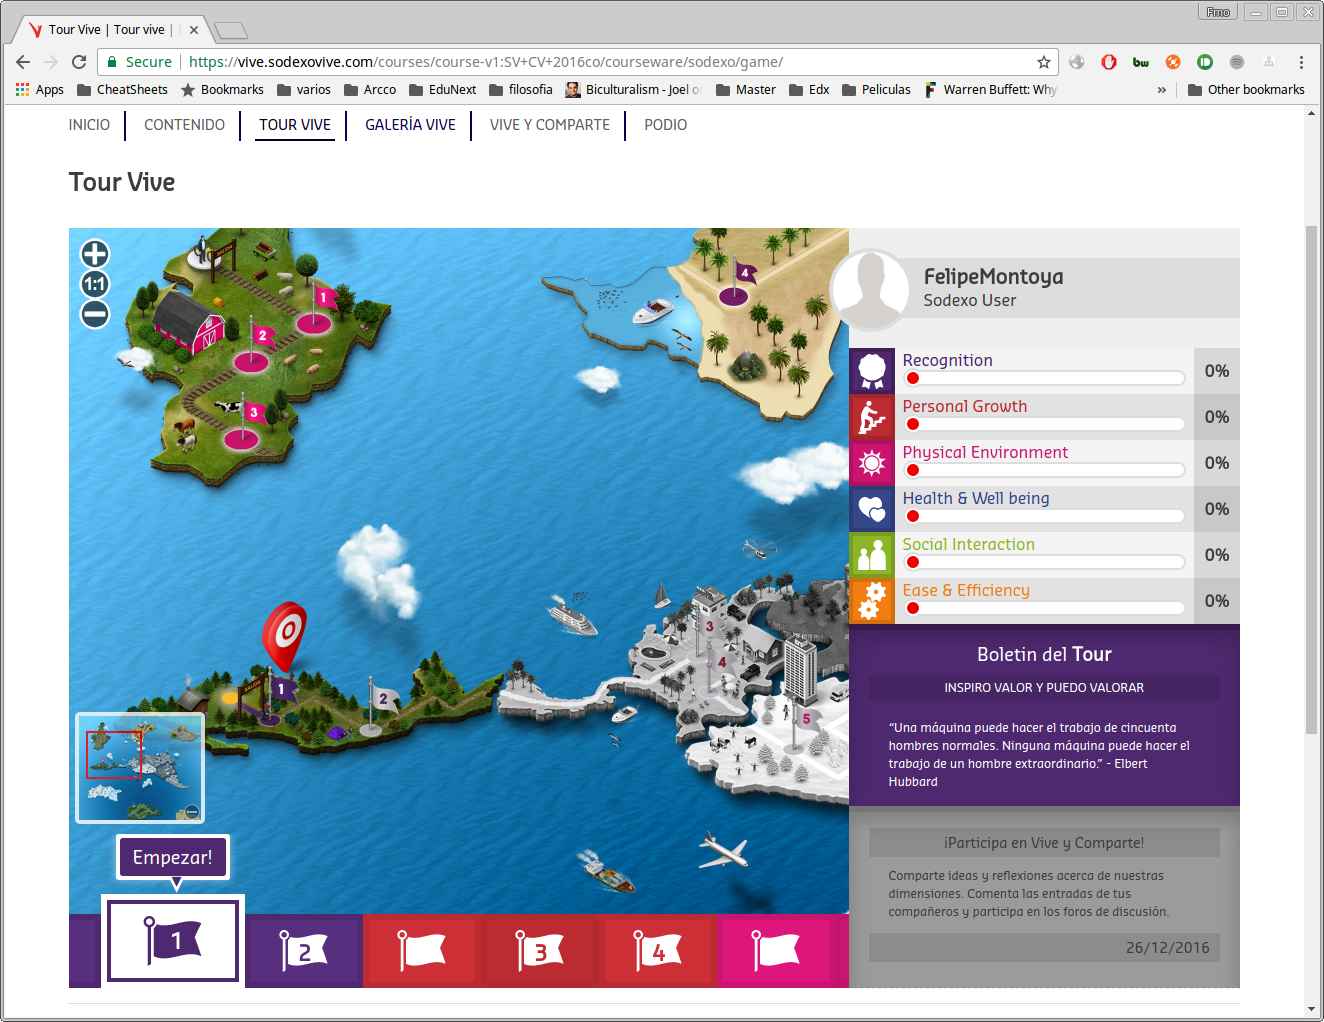This screenshot has height=1022, width=1324.
Task: Select flag 3 in bottom stage bar
Action: 540,951
